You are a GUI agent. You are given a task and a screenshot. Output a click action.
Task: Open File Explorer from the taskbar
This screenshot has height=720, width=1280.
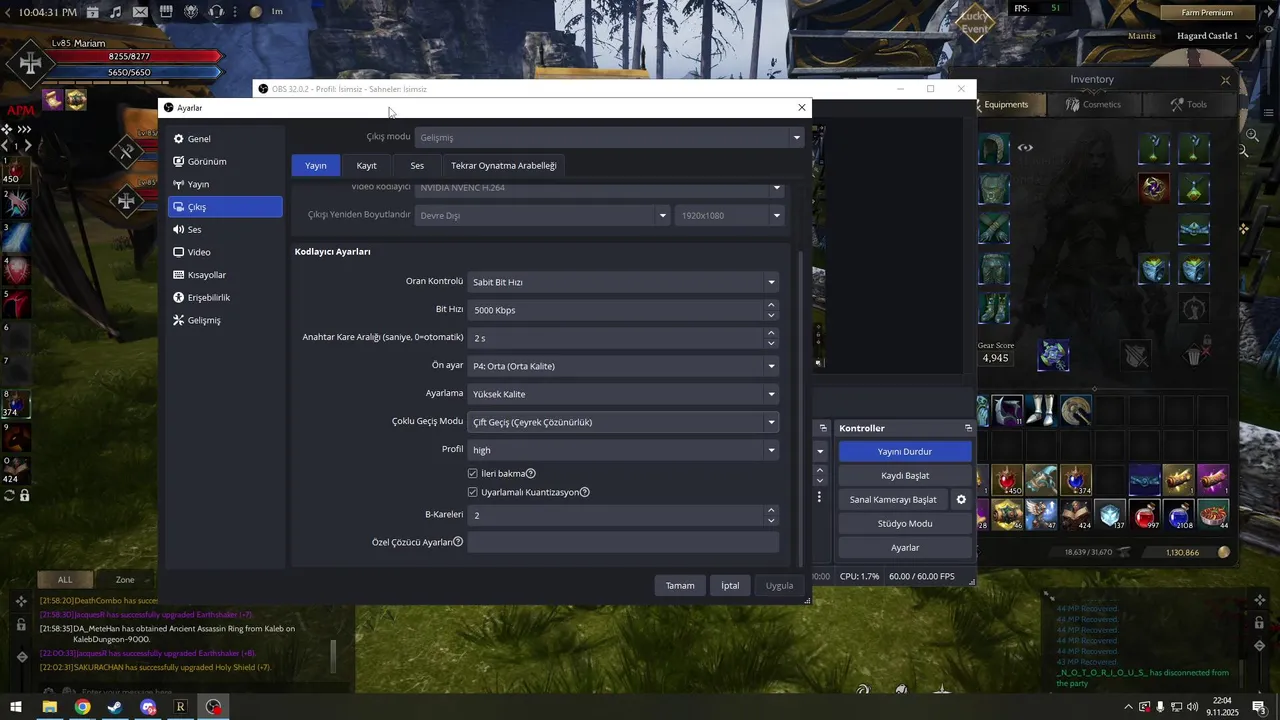49,707
